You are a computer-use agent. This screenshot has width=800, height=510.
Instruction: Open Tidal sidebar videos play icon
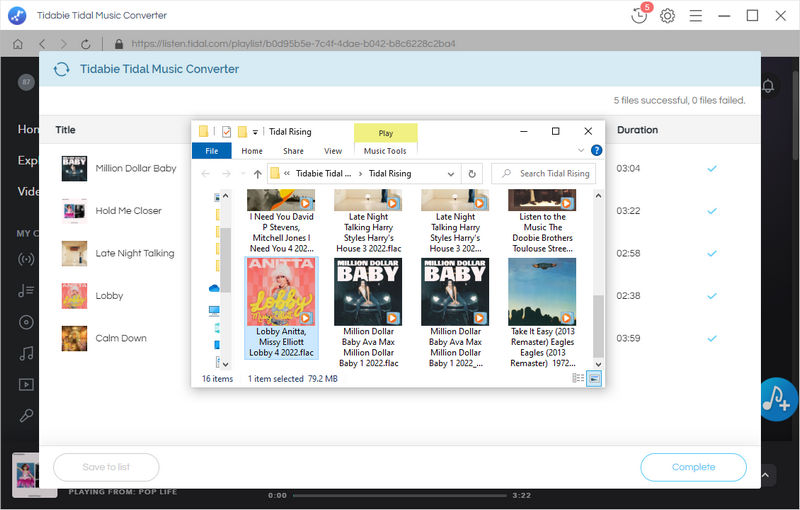point(26,385)
